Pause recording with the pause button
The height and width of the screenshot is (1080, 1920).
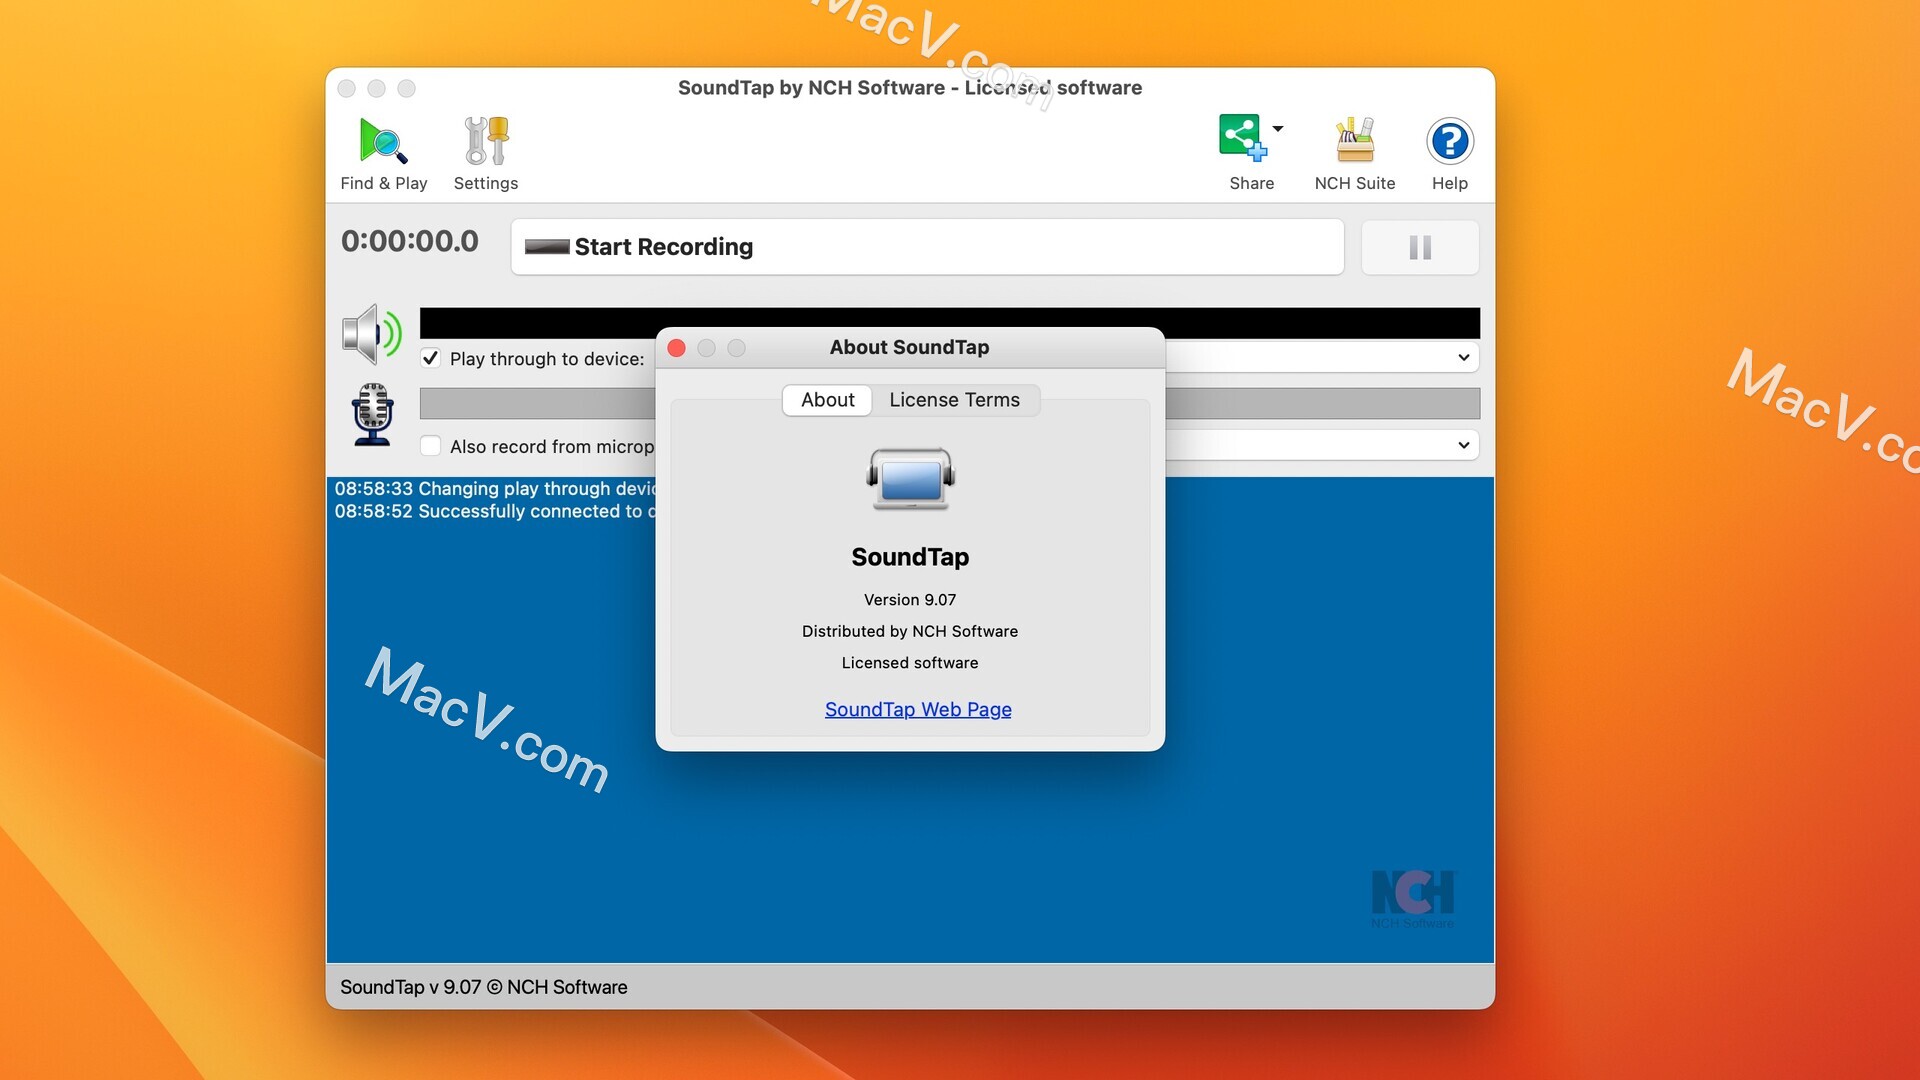[x=1420, y=247]
